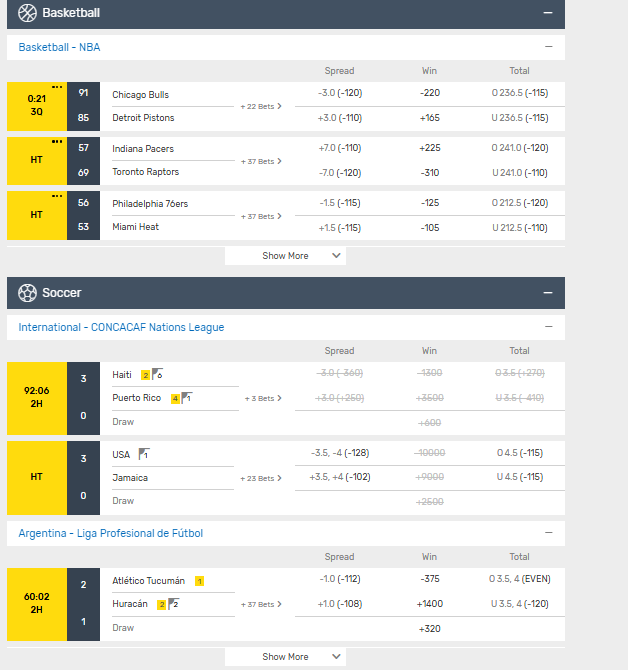Click the Haiti yellow card icon
The width and height of the screenshot is (628, 670).
(145, 375)
